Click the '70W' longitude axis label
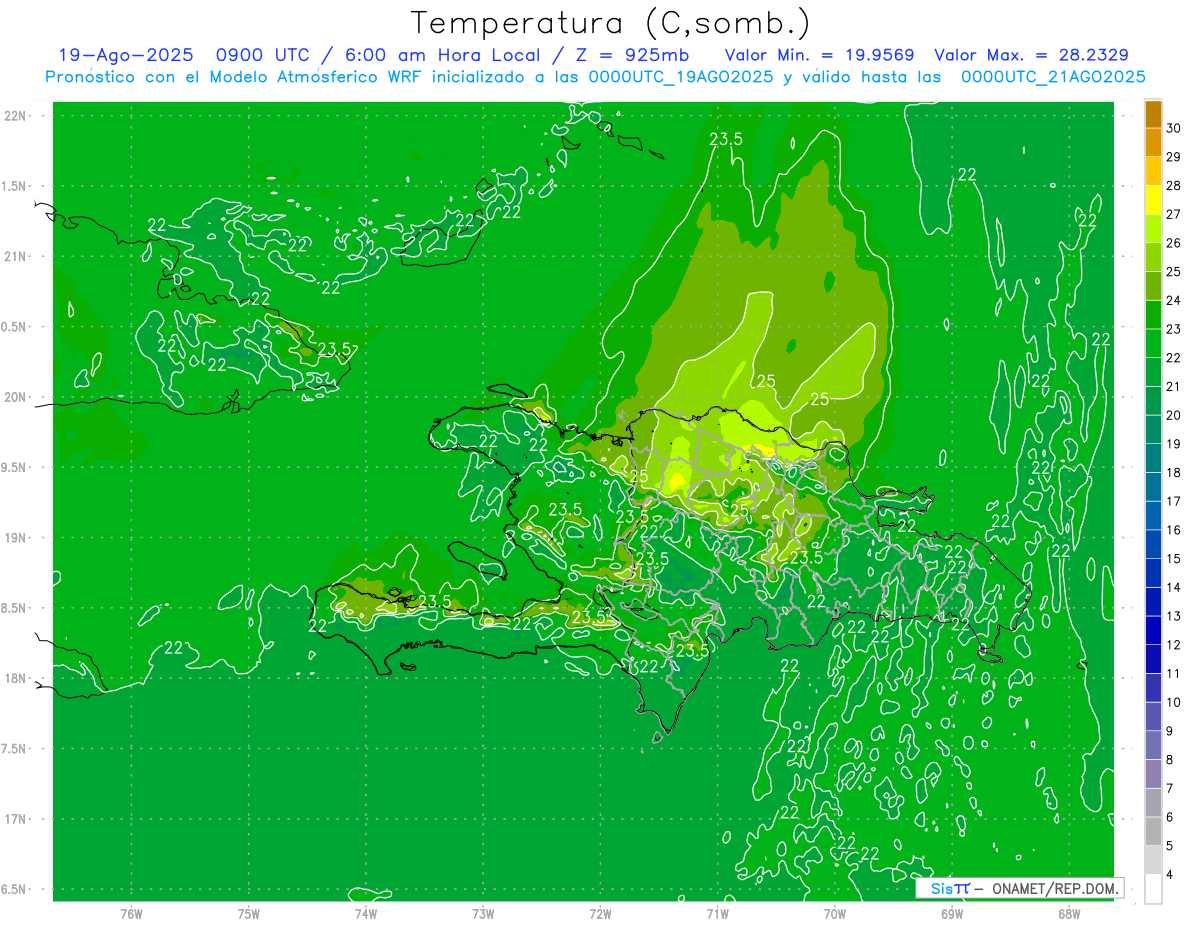 (834, 913)
